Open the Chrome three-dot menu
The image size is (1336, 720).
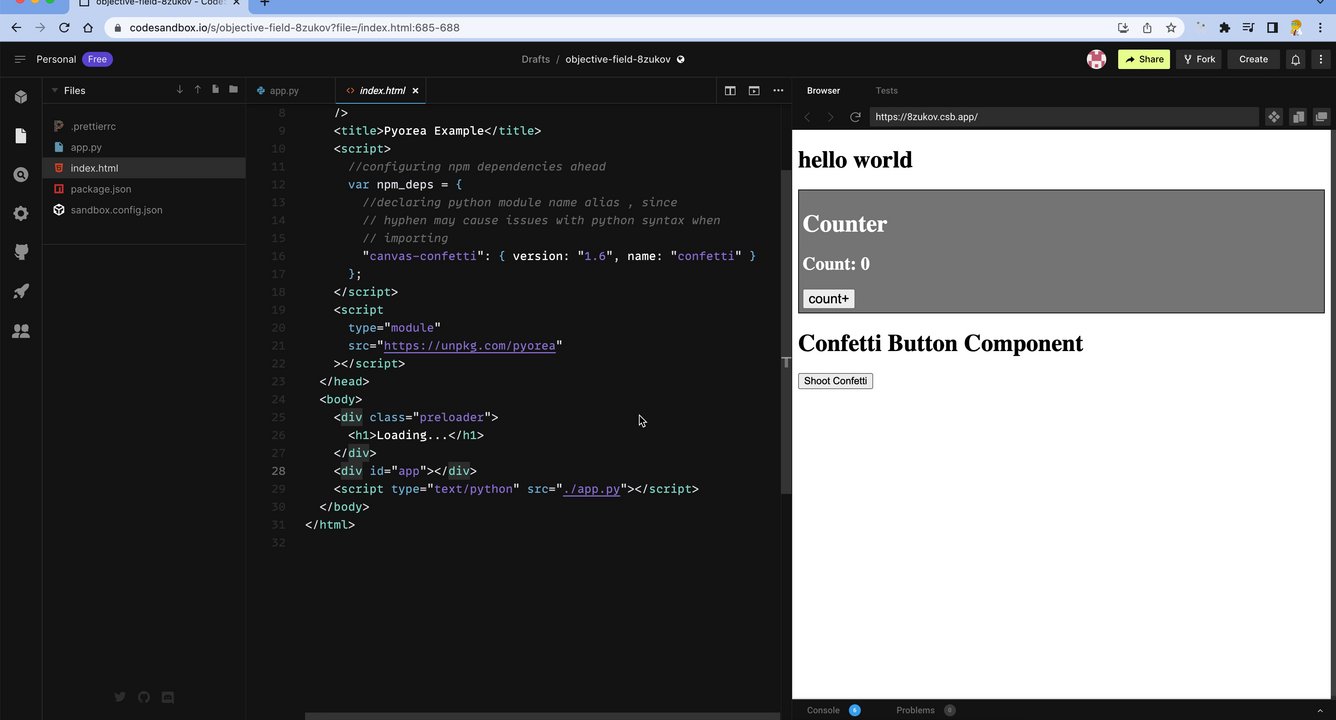(1320, 28)
